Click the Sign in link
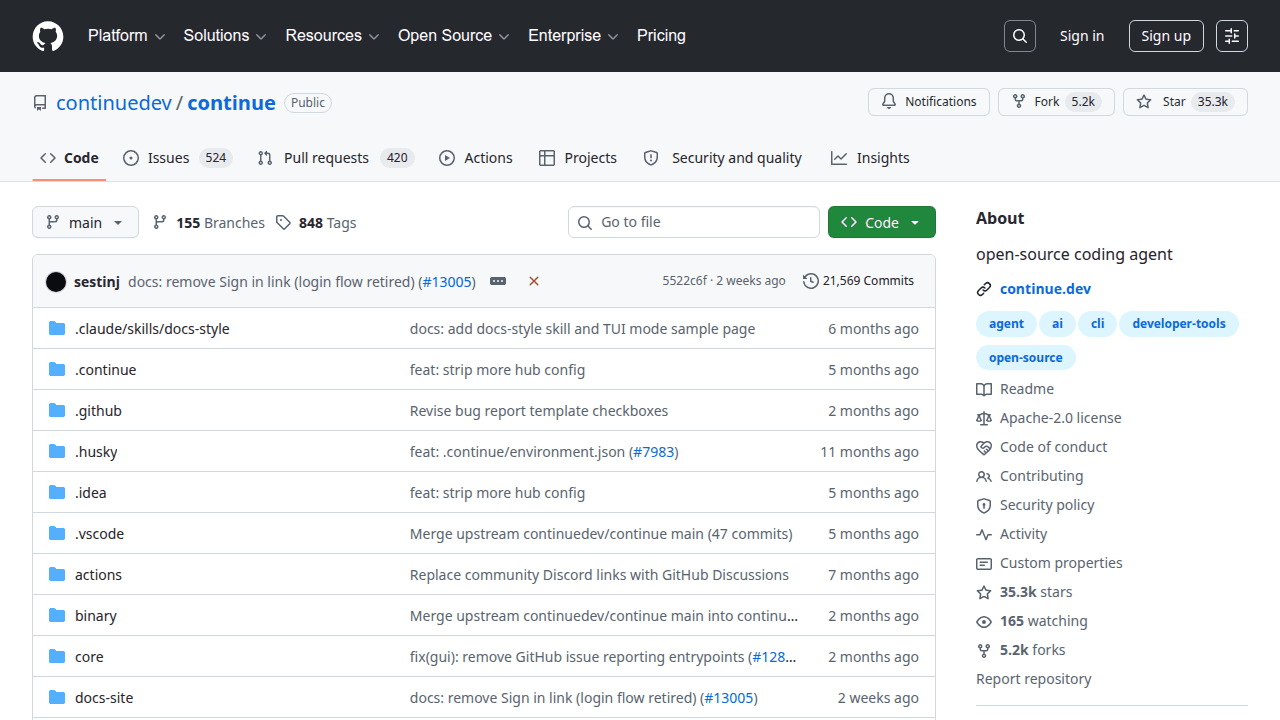 (x=1082, y=36)
